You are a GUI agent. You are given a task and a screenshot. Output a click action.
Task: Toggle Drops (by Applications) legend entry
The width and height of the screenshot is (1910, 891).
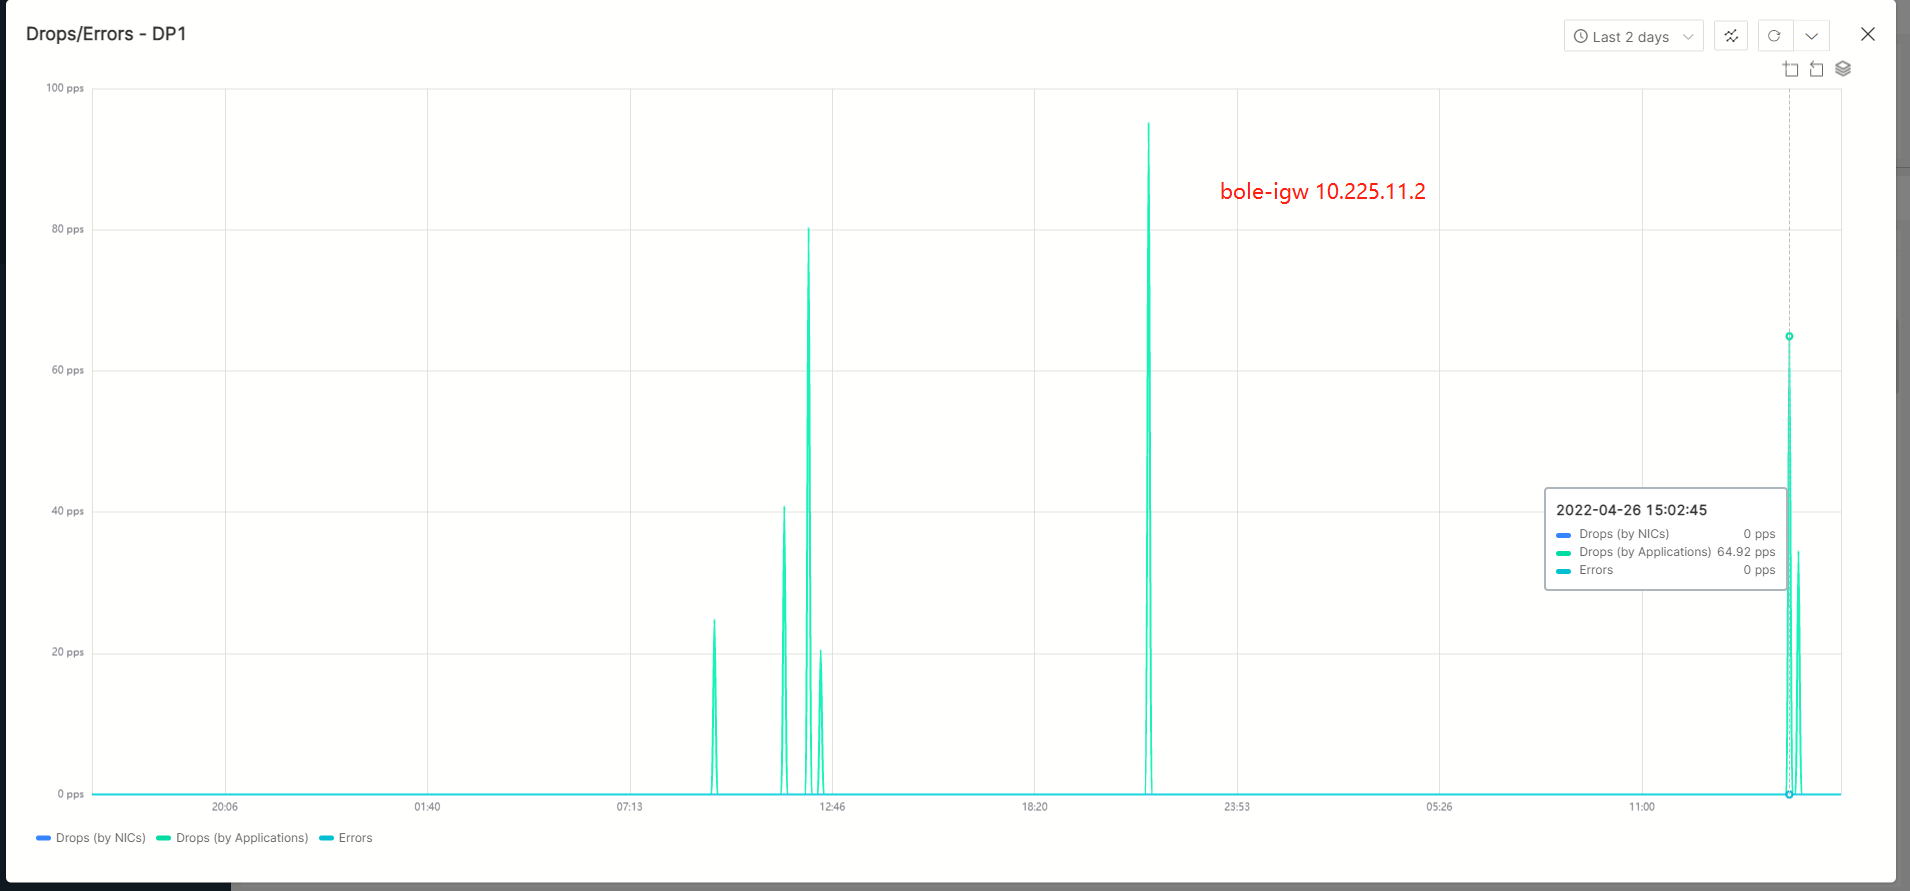(x=241, y=838)
